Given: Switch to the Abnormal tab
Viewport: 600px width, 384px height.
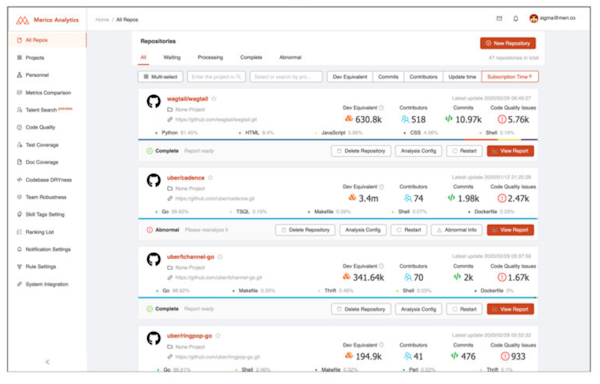Looking at the screenshot, I should tap(290, 57).
